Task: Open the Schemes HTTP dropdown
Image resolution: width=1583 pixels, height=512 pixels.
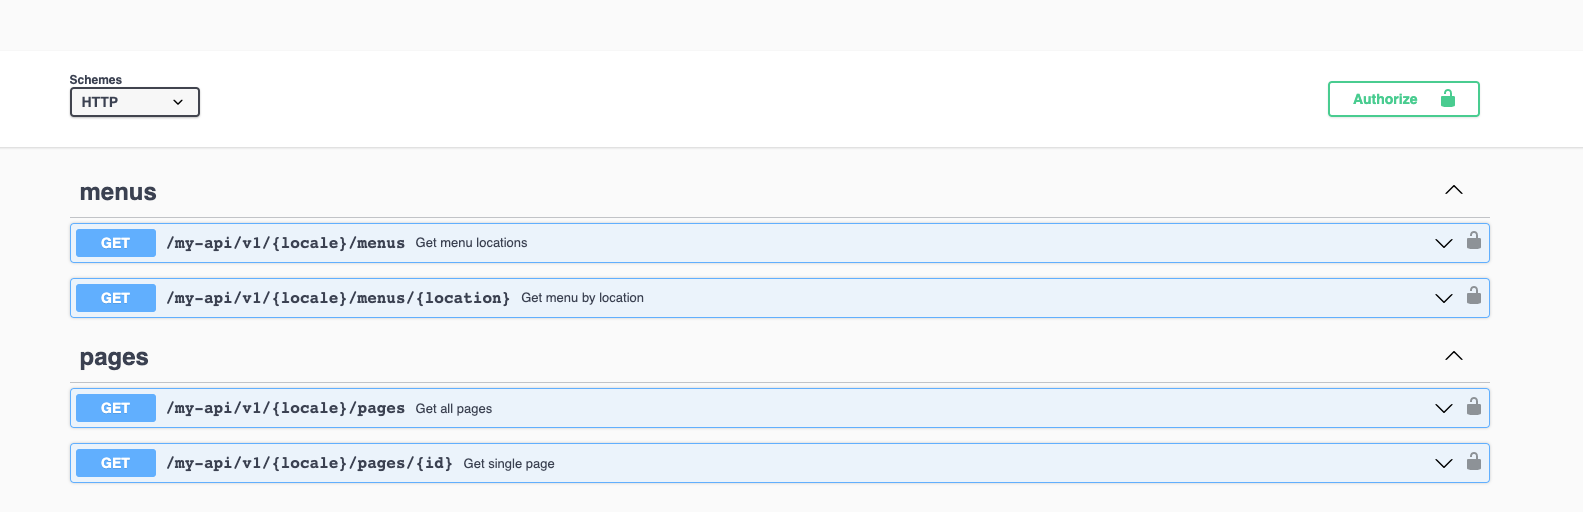Action: [135, 102]
